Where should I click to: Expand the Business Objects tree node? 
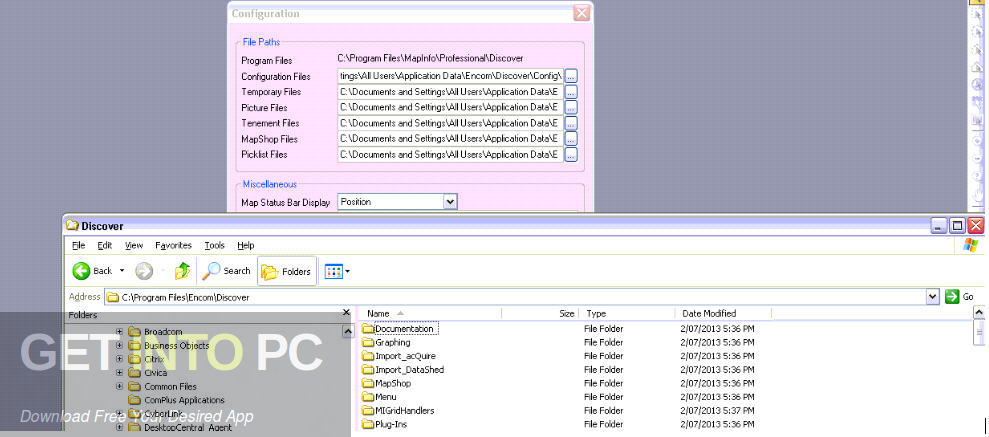[119, 346]
